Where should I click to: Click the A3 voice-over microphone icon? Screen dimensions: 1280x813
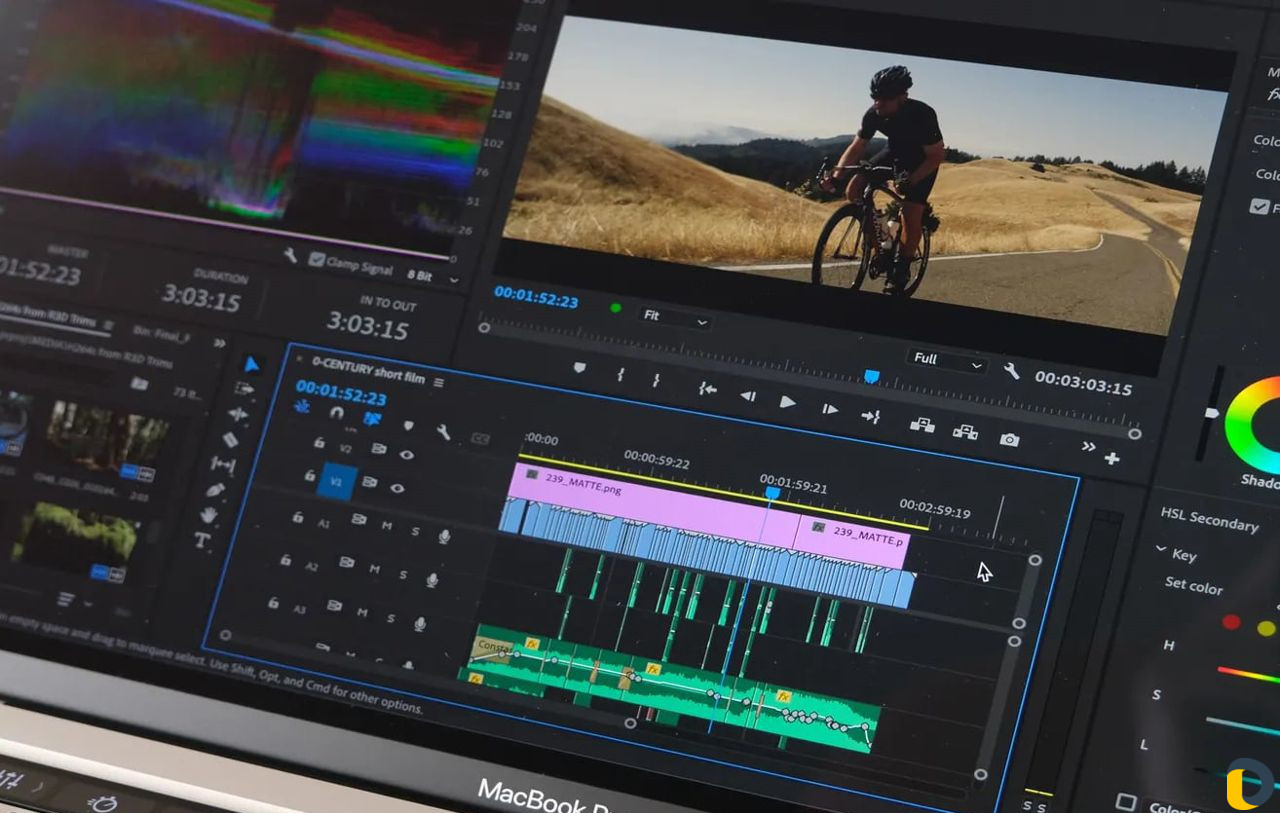420,624
